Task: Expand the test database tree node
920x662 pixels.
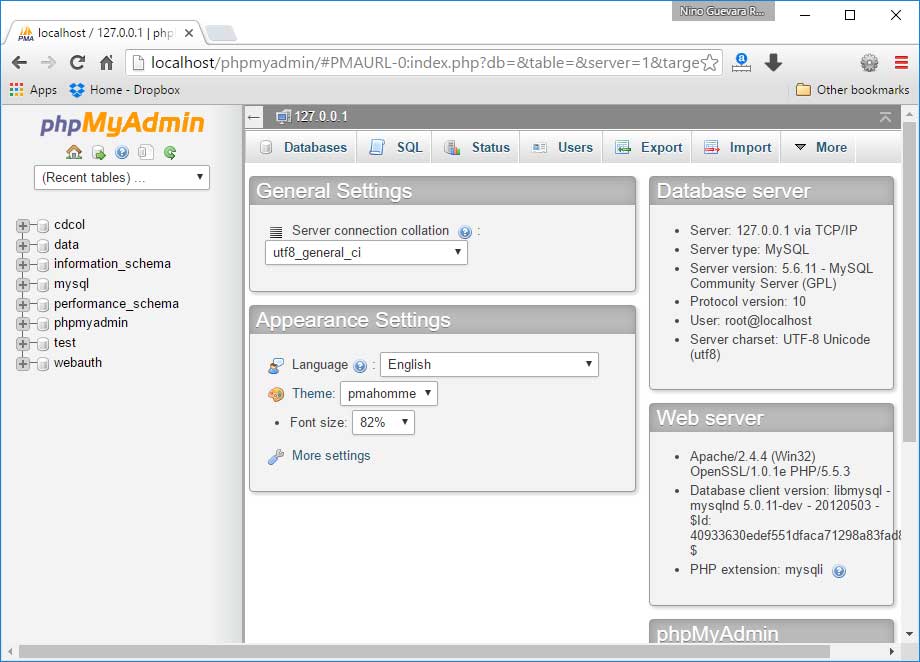Action: pyautogui.click(x=23, y=344)
